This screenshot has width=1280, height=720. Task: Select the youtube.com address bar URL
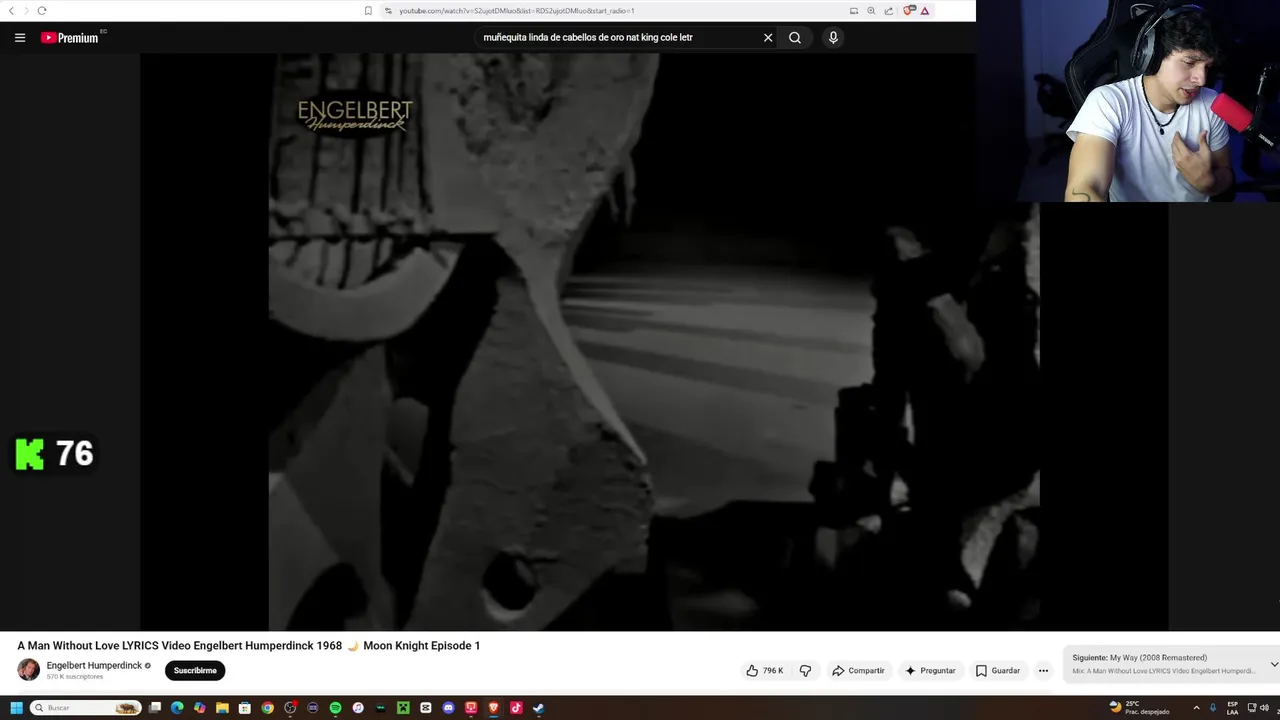click(x=516, y=11)
